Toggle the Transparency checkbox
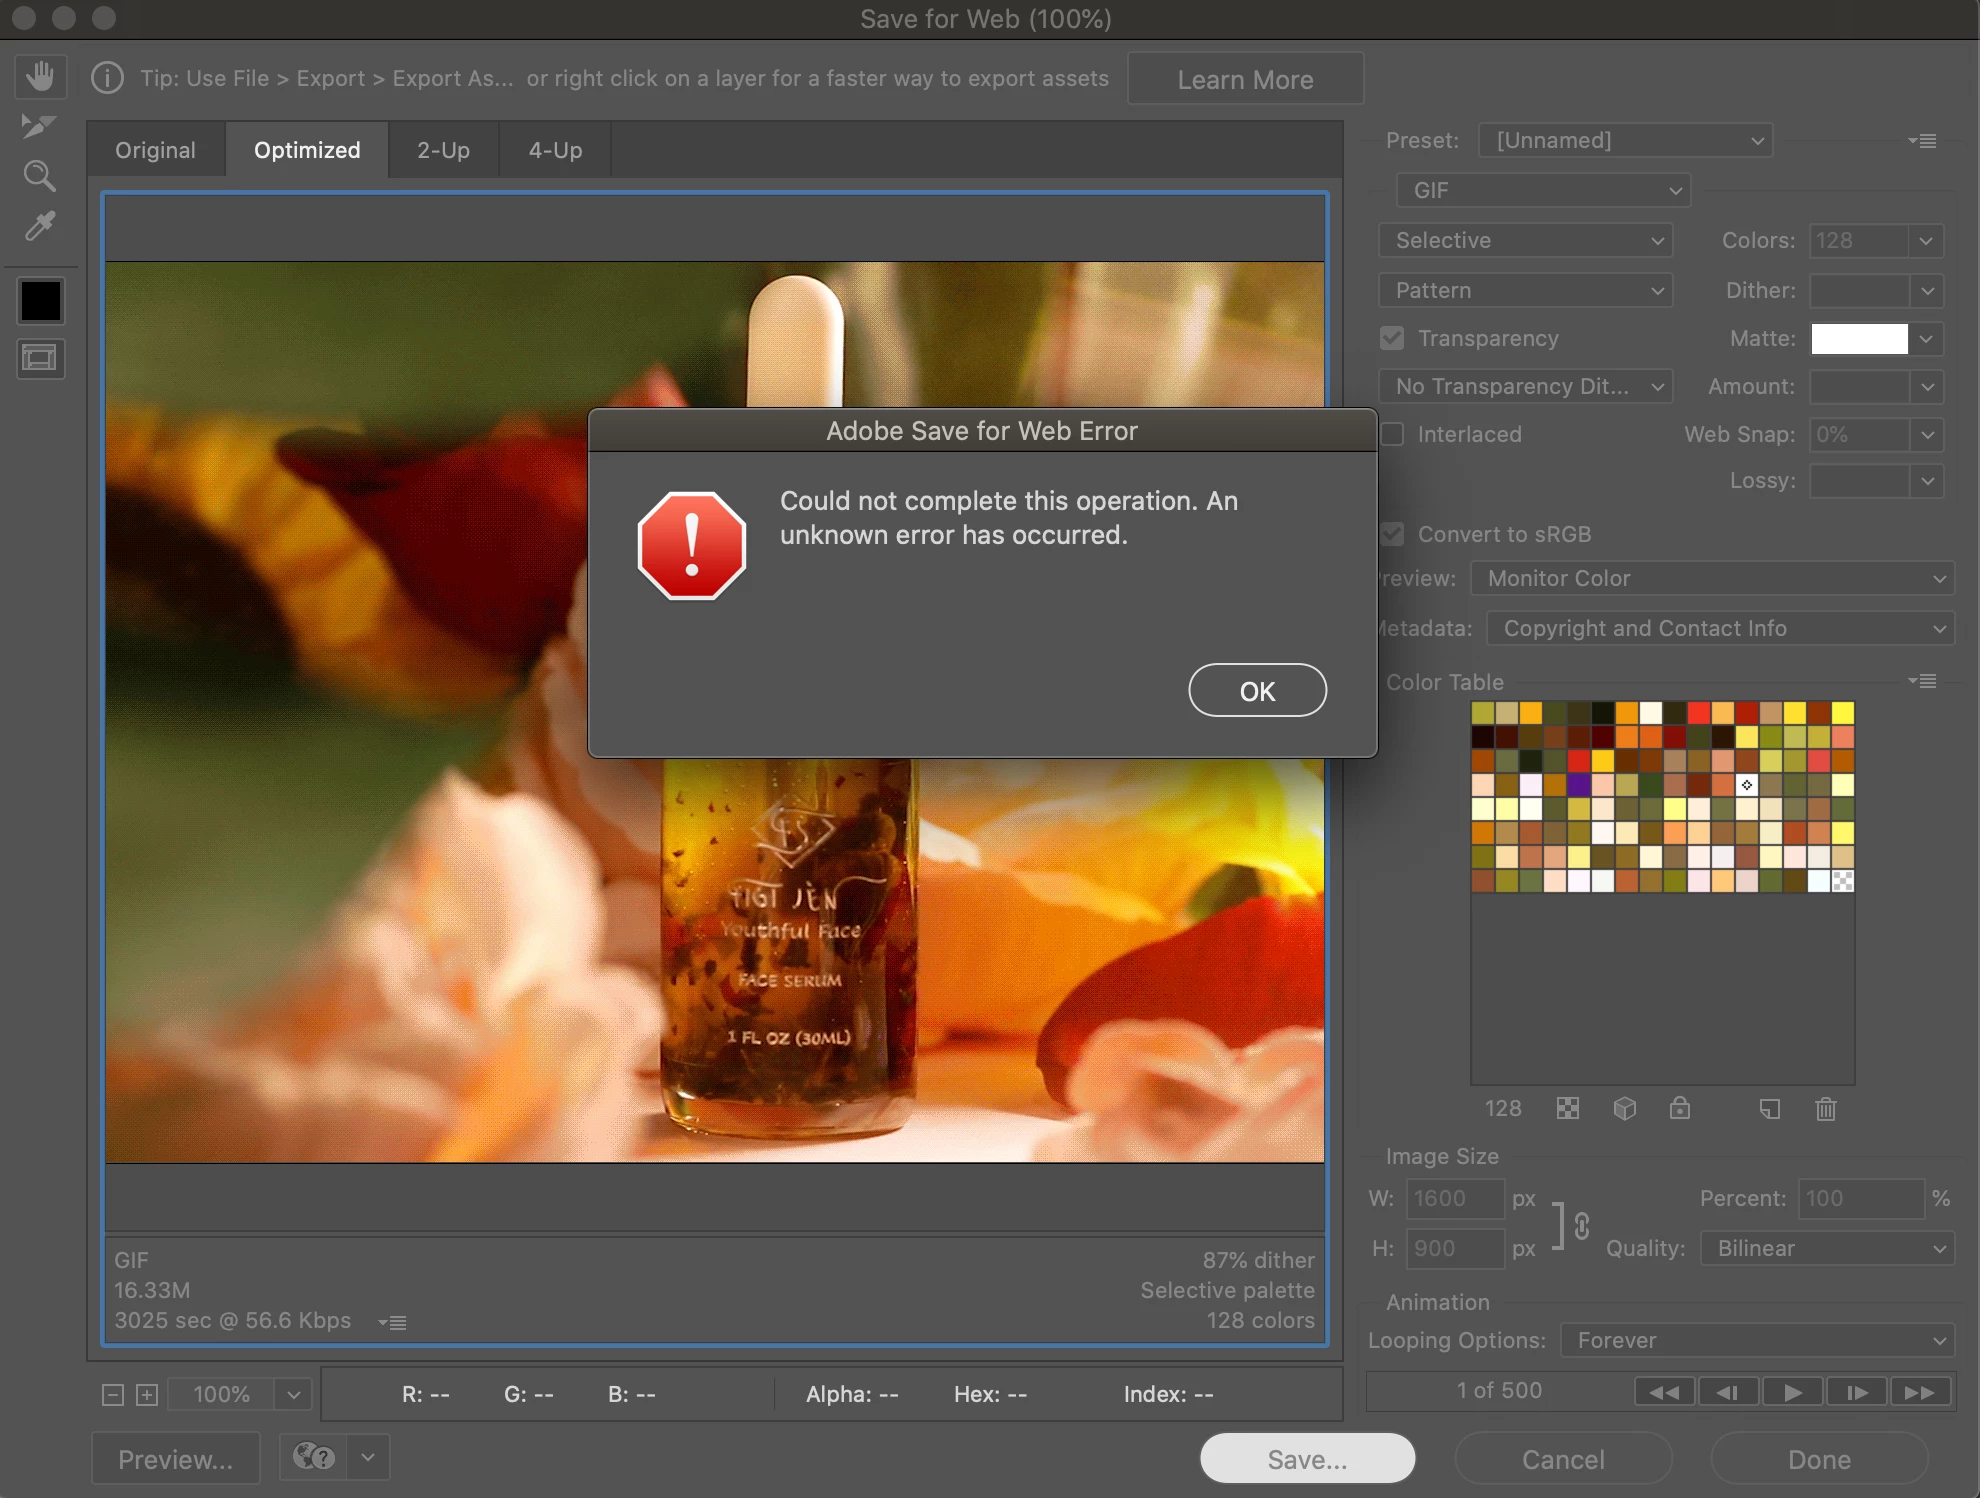 [x=1392, y=338]
